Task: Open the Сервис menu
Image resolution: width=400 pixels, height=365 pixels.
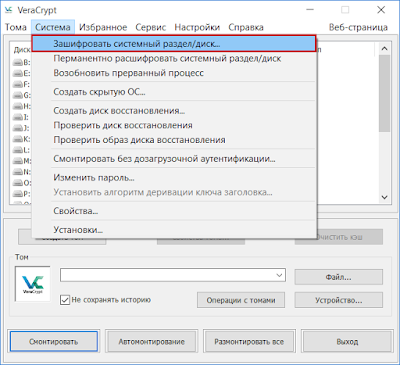Action: click(151, 27)
